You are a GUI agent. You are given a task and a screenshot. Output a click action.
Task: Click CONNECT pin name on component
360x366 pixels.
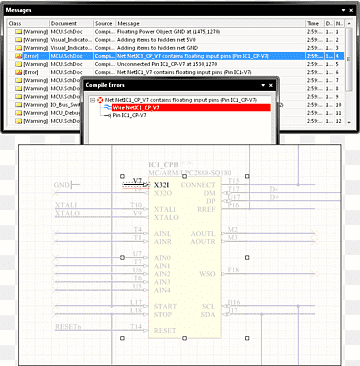click(x=198, y=185)
